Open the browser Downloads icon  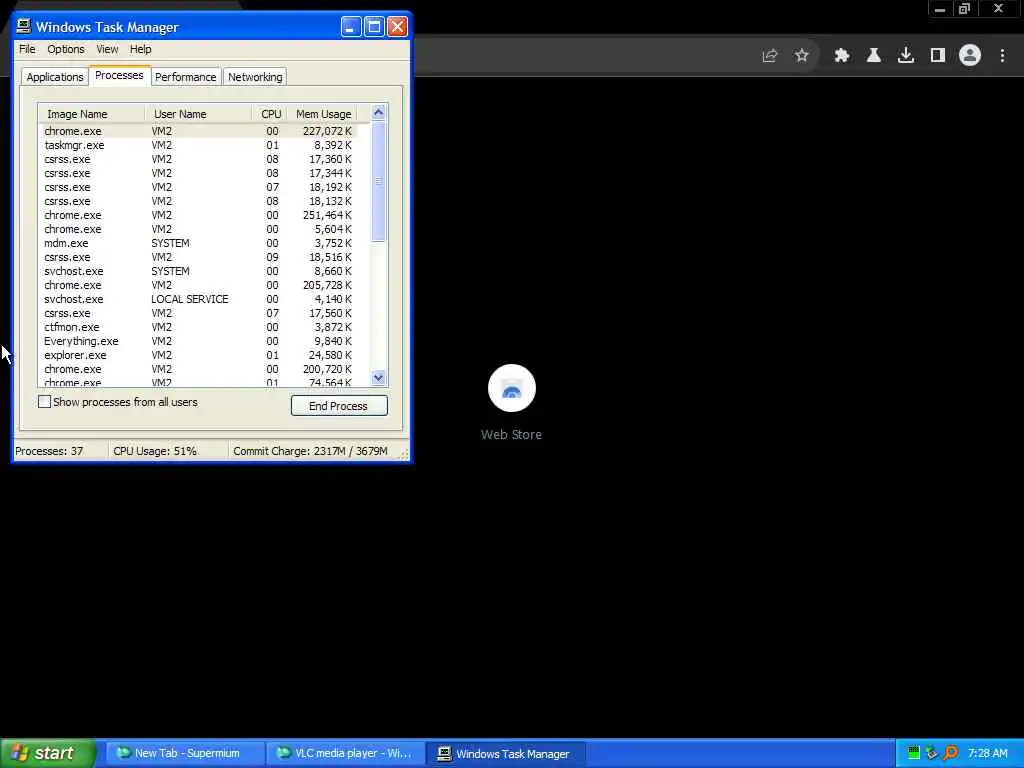tap(905, 56)
